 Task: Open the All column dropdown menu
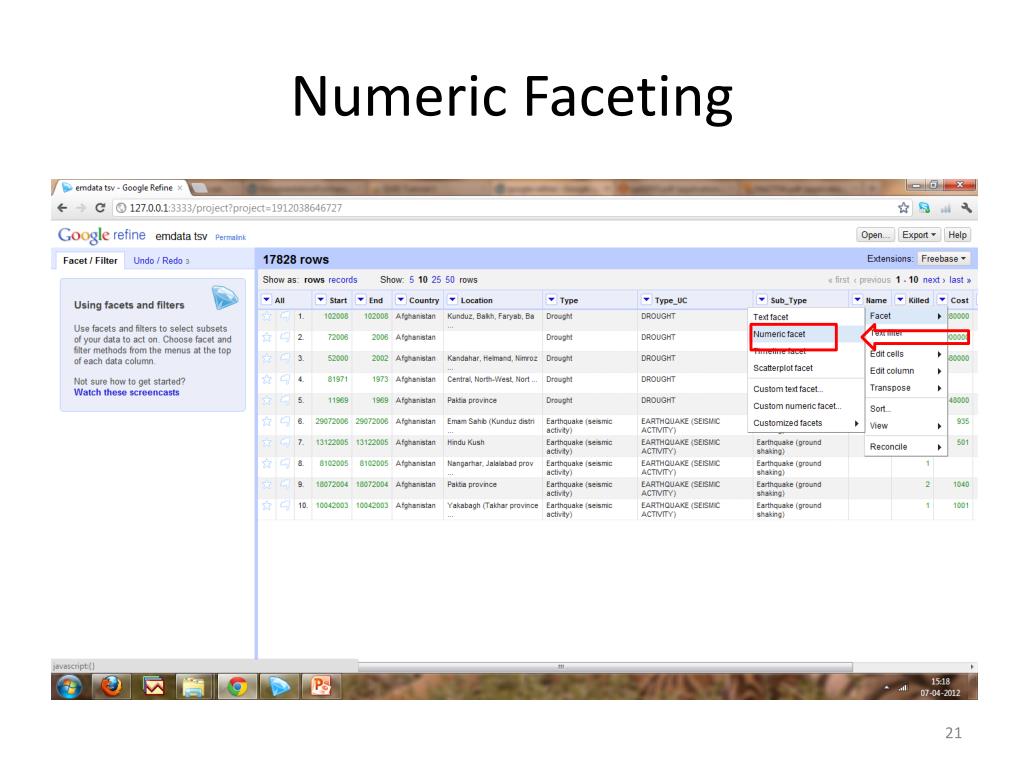click(x=266, y=300)
